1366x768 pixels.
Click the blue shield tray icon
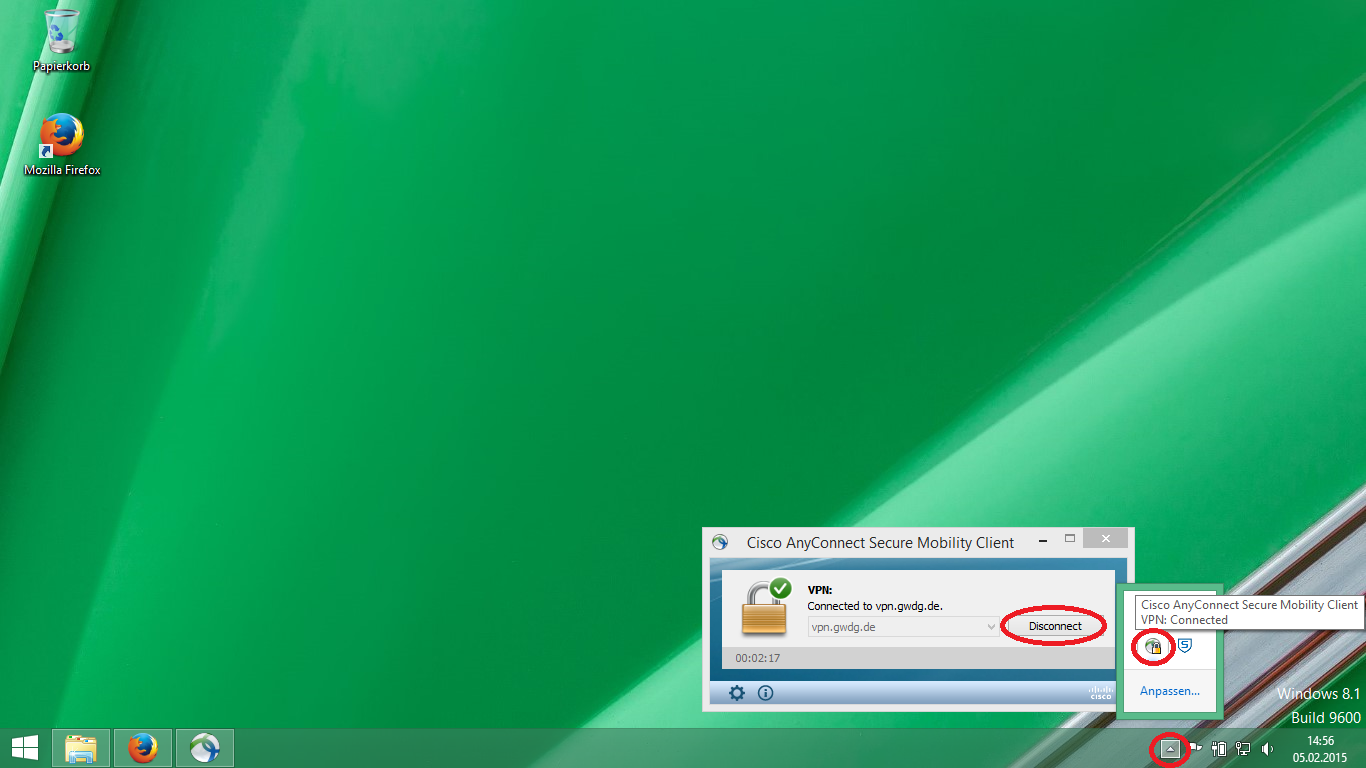pyautogui.click(x=1184, y=647)
